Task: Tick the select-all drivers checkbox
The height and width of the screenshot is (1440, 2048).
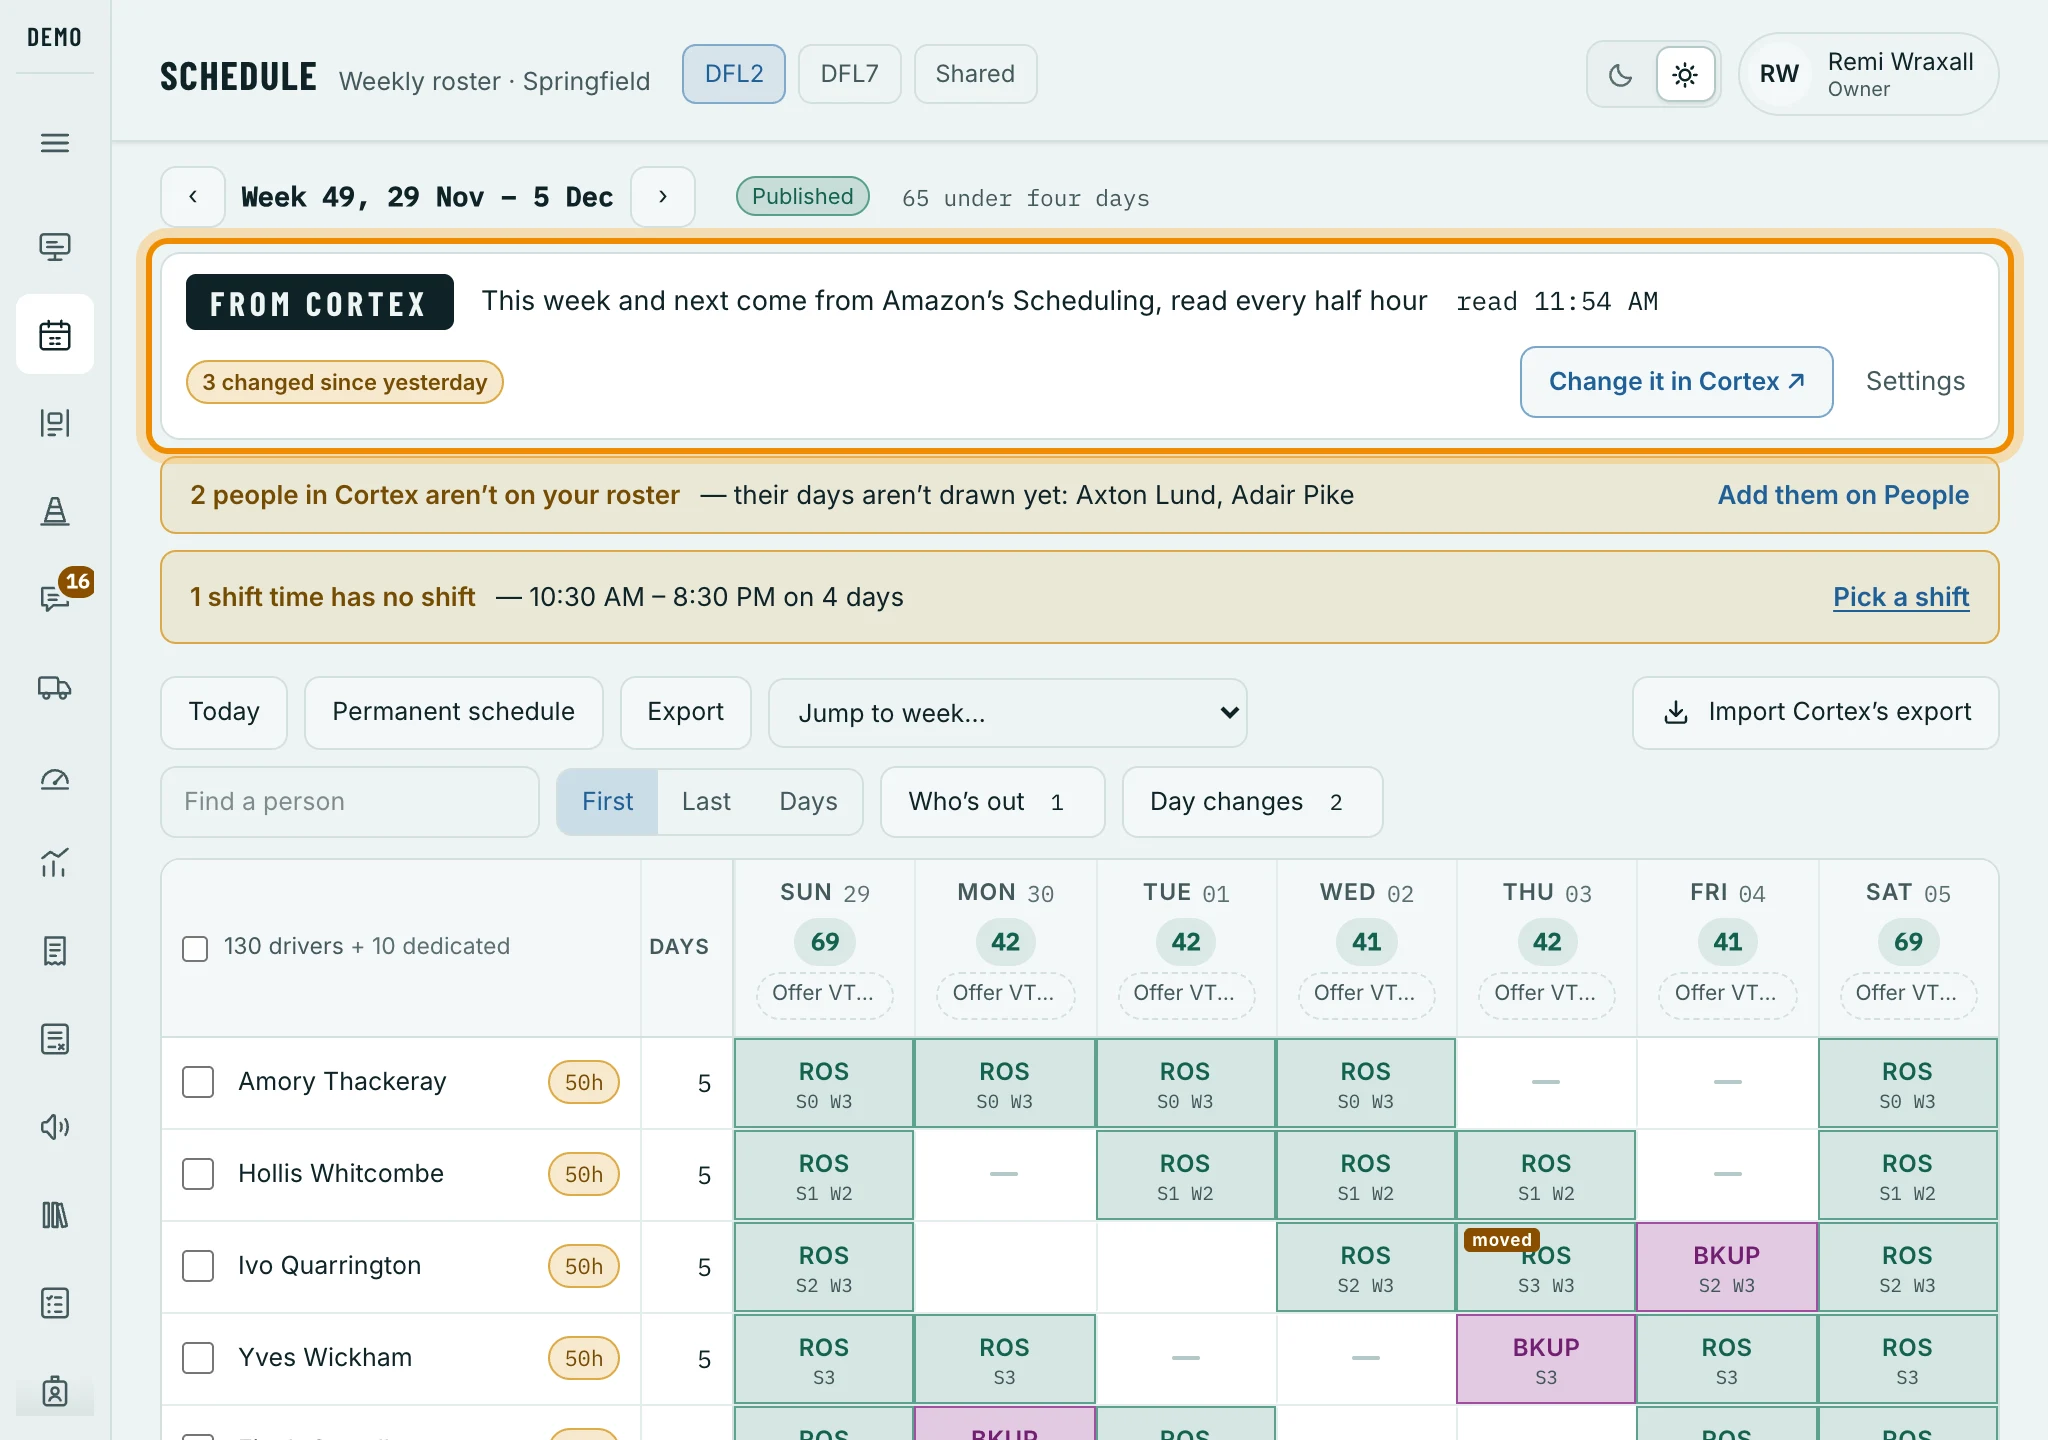Action: 195,948
